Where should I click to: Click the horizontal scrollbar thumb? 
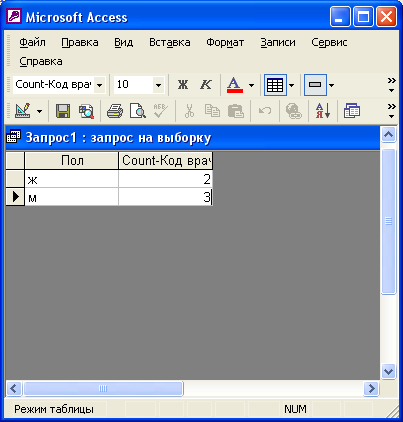(x=103, y=389)
